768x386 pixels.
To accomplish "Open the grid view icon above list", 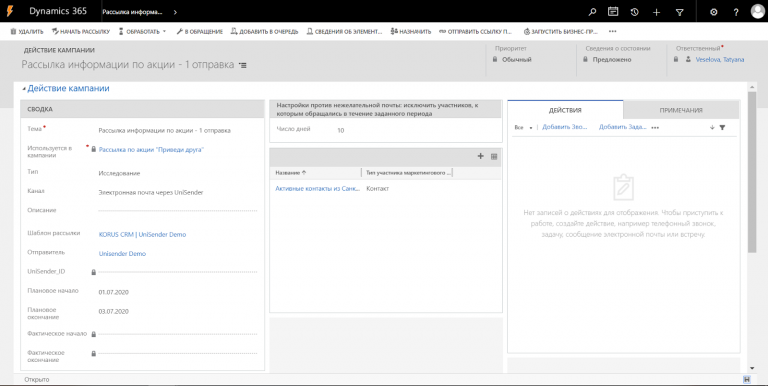I will (494, 157).
